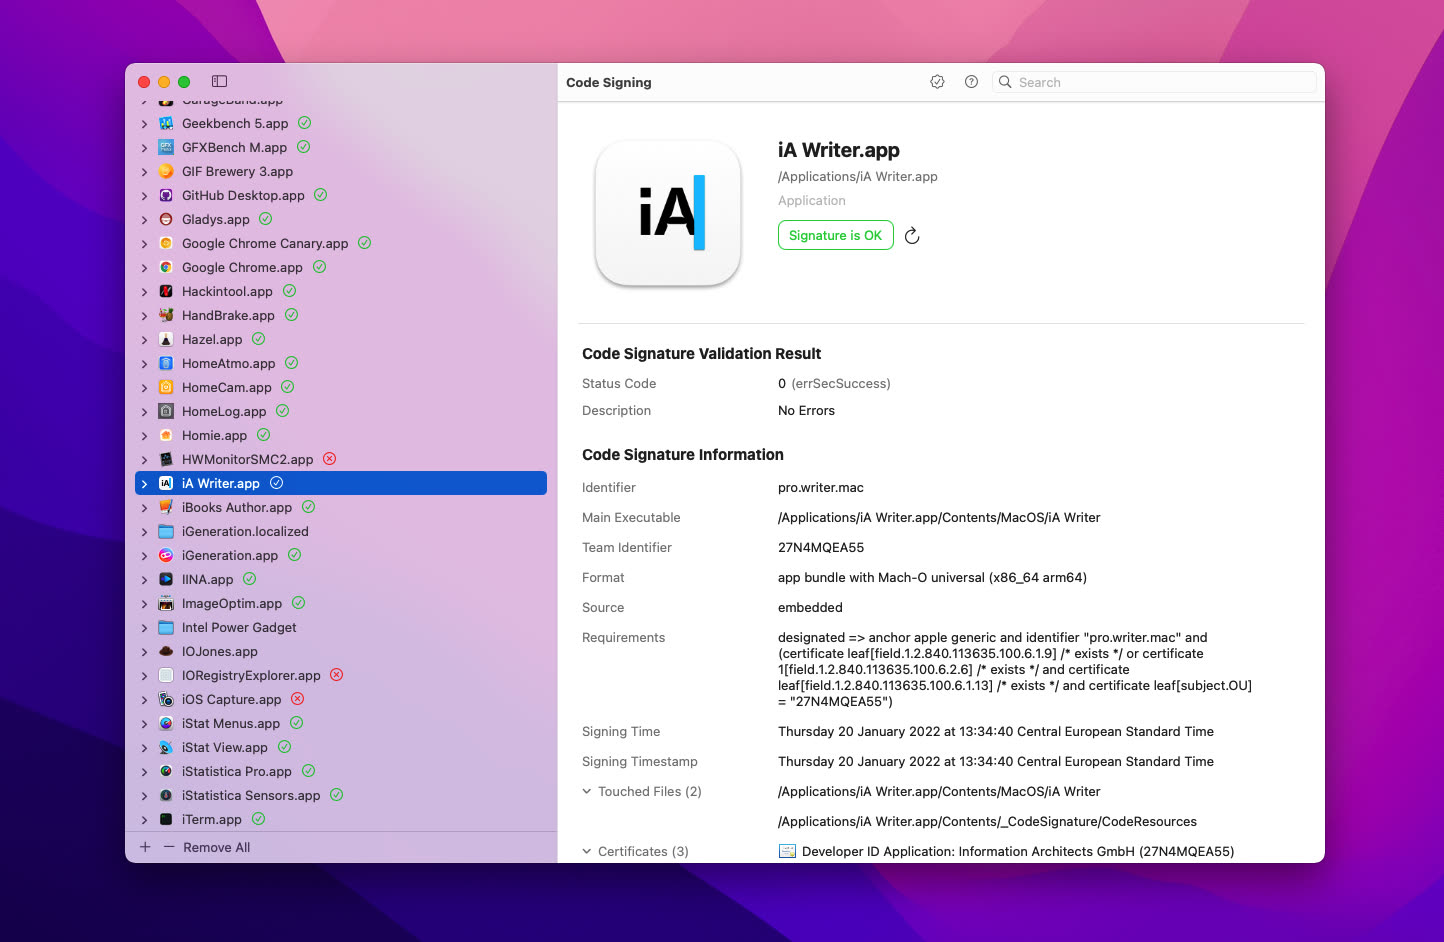Click the HomeLog.app icon
The image size is (1444, 942).
(166, 411)
